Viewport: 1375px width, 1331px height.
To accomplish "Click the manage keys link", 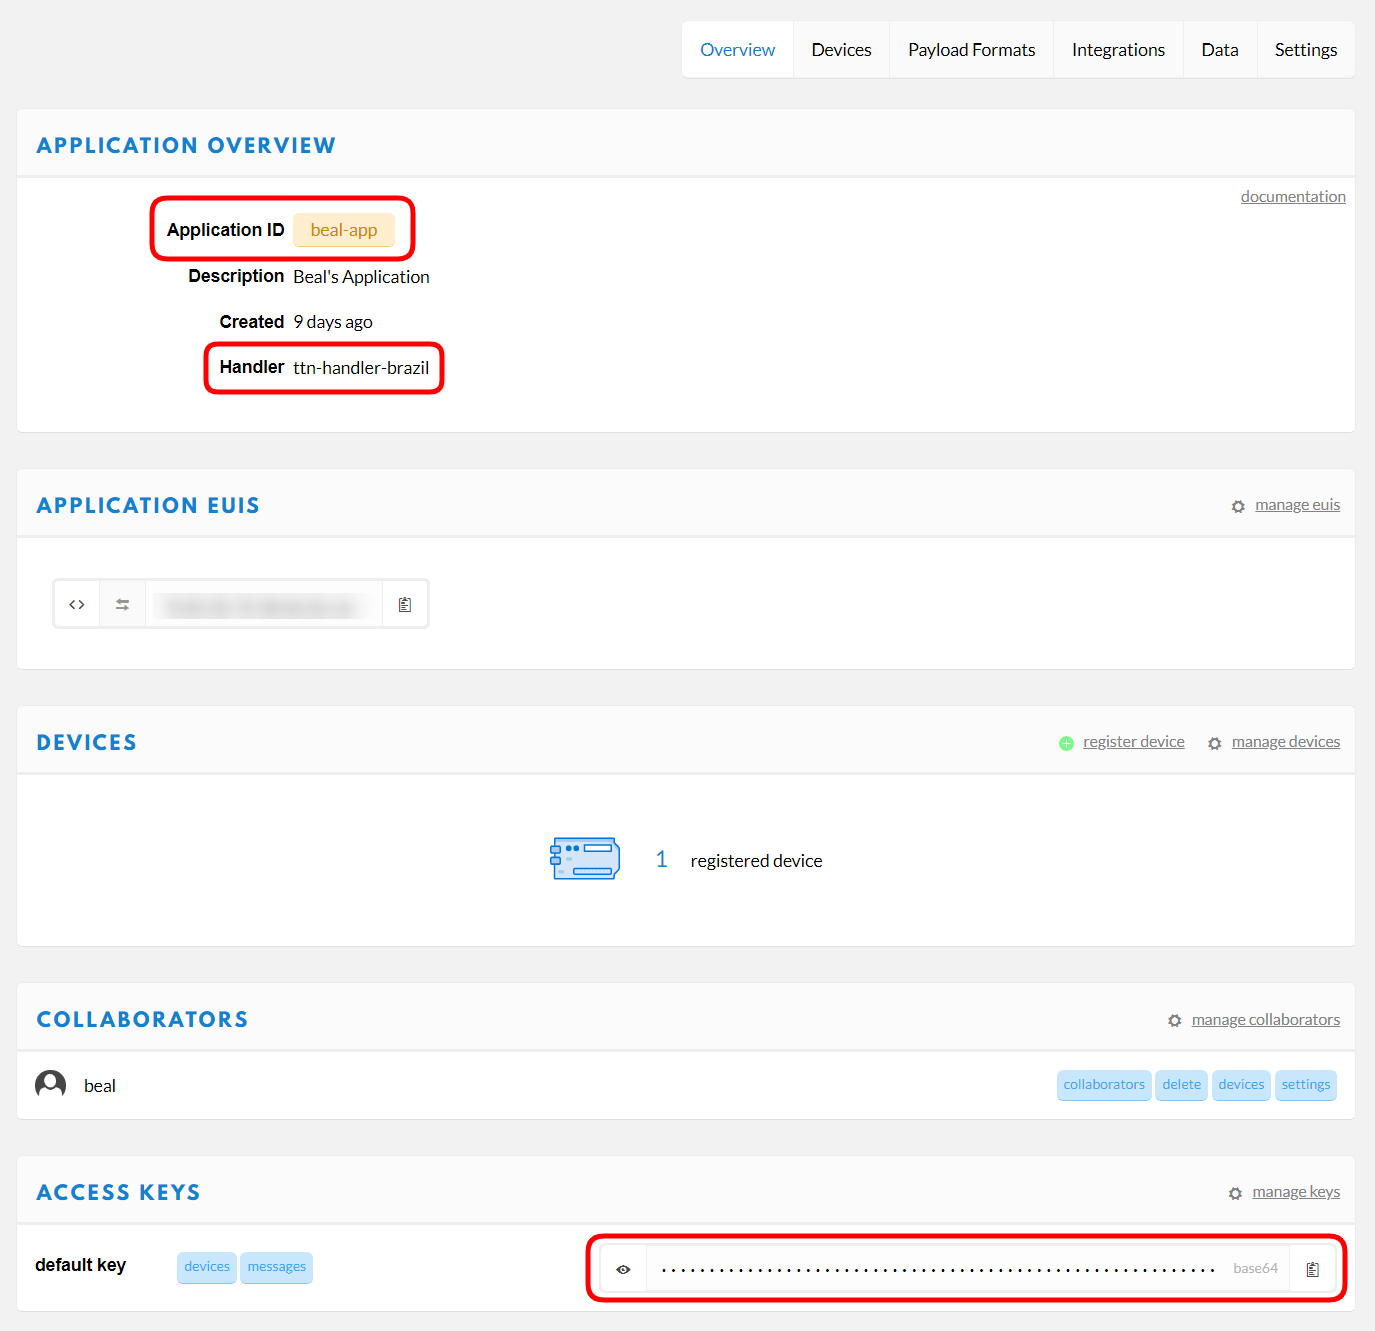I will (x=1295, y=1192).
